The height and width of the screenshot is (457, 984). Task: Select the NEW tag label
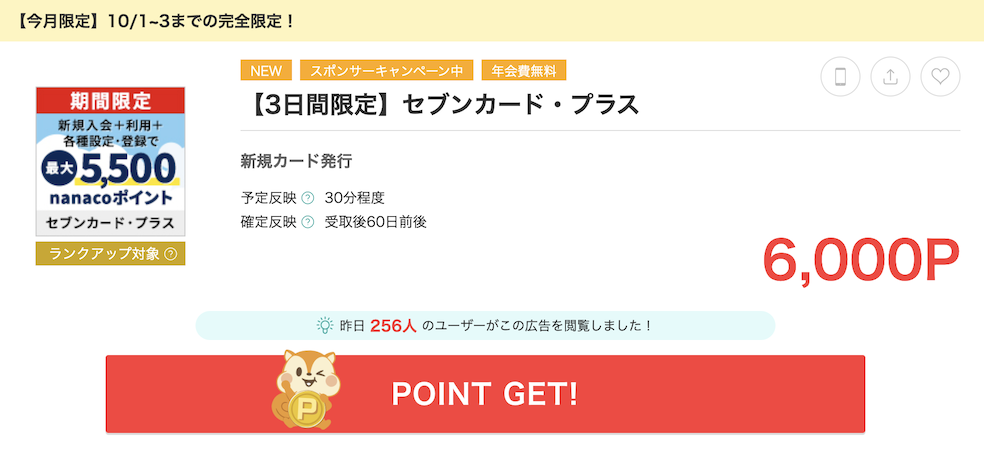point(266,71)
